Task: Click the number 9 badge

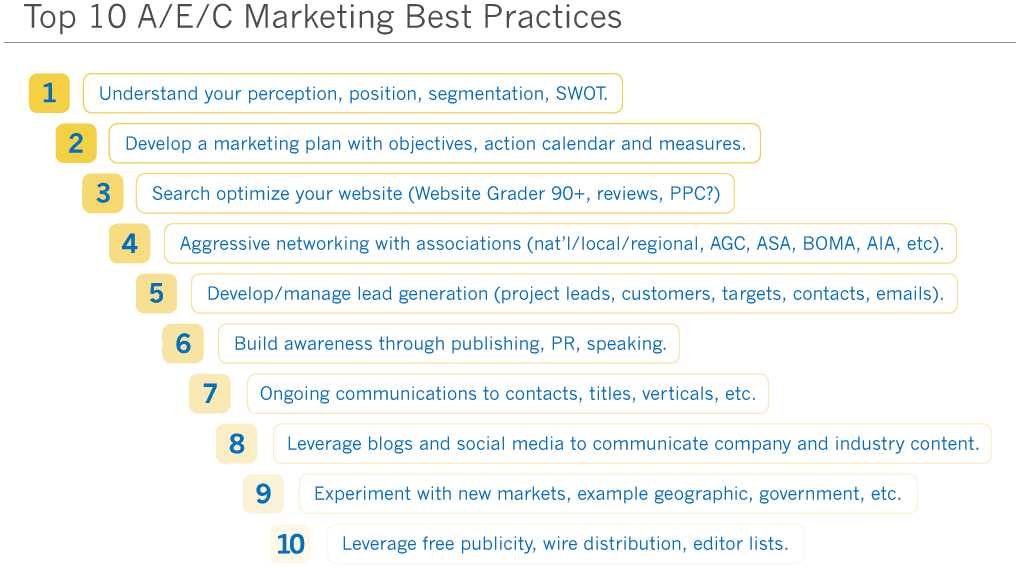Action: [x=263, y=494]
